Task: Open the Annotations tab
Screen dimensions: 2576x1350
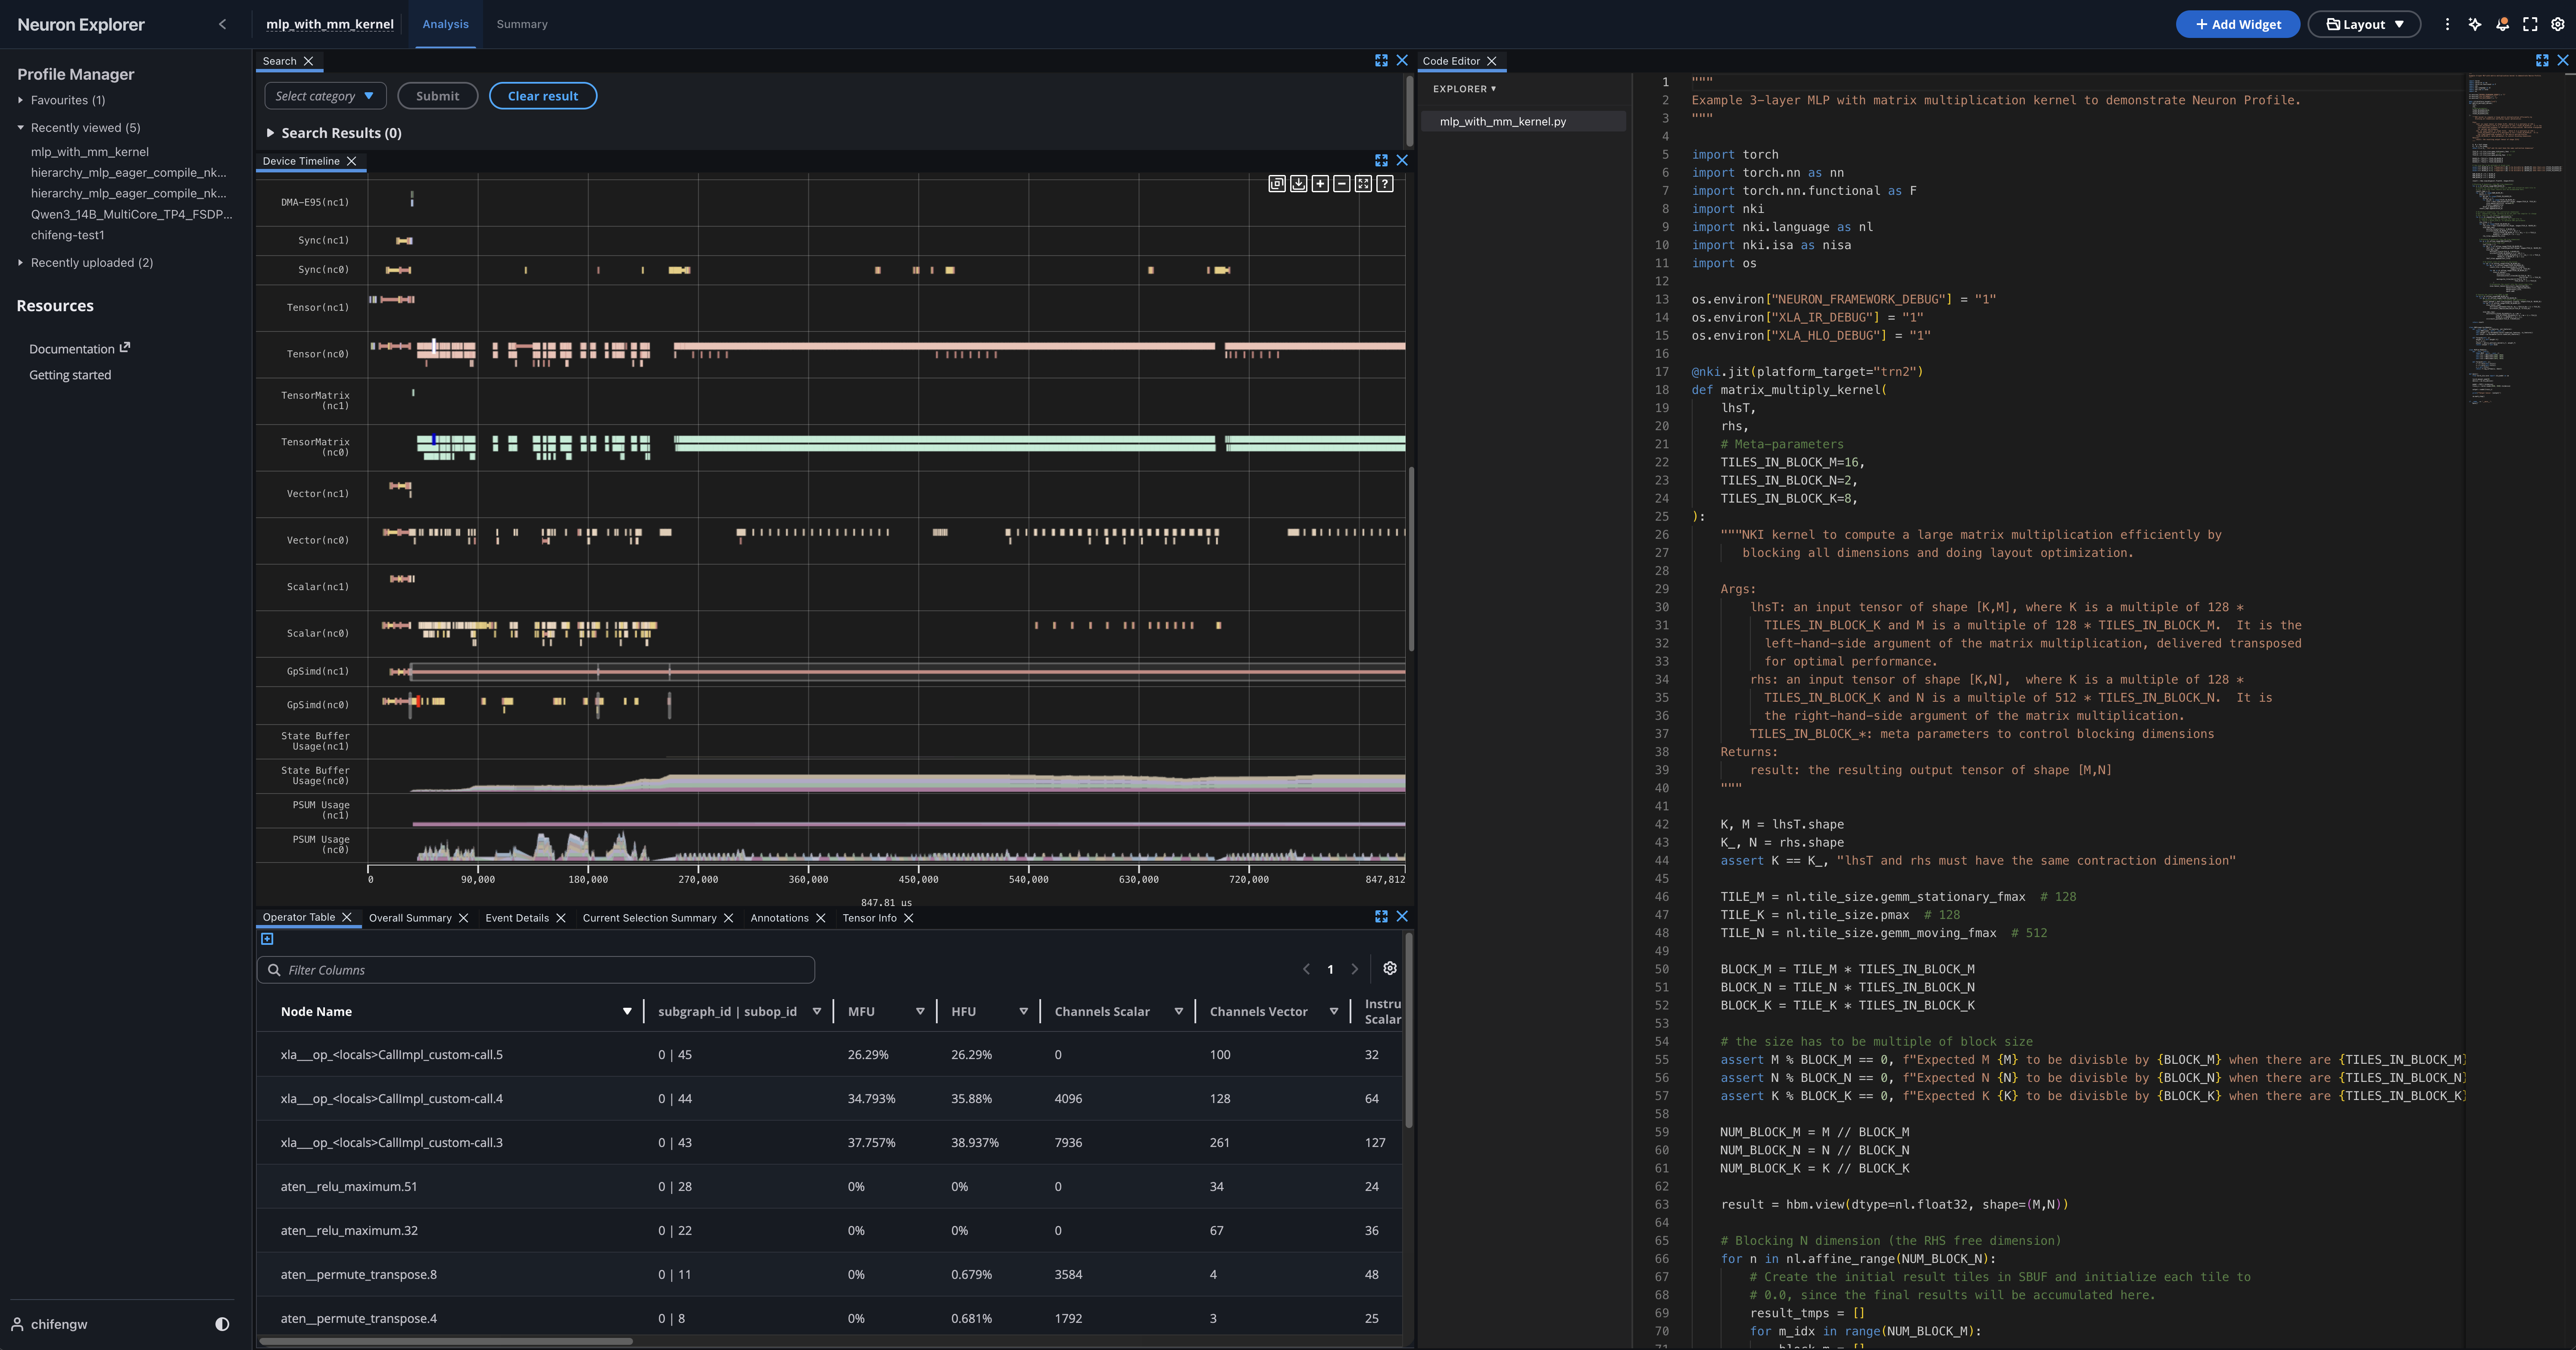Action: pos(779,918)
